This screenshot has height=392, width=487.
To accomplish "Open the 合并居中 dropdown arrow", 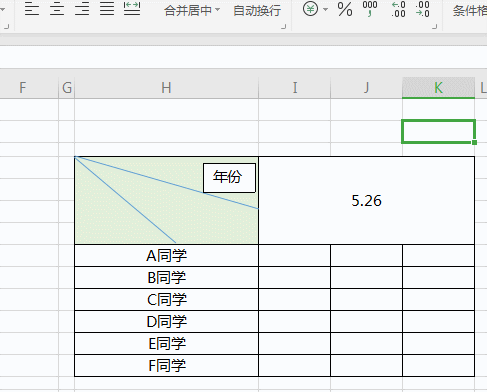I will (x=218, y=9).
